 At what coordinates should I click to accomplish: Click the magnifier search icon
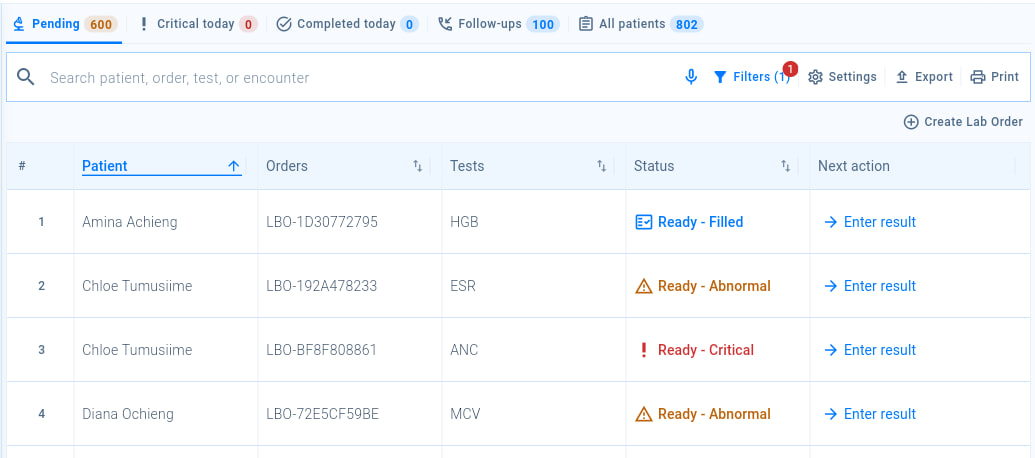[x=26, y=77]
